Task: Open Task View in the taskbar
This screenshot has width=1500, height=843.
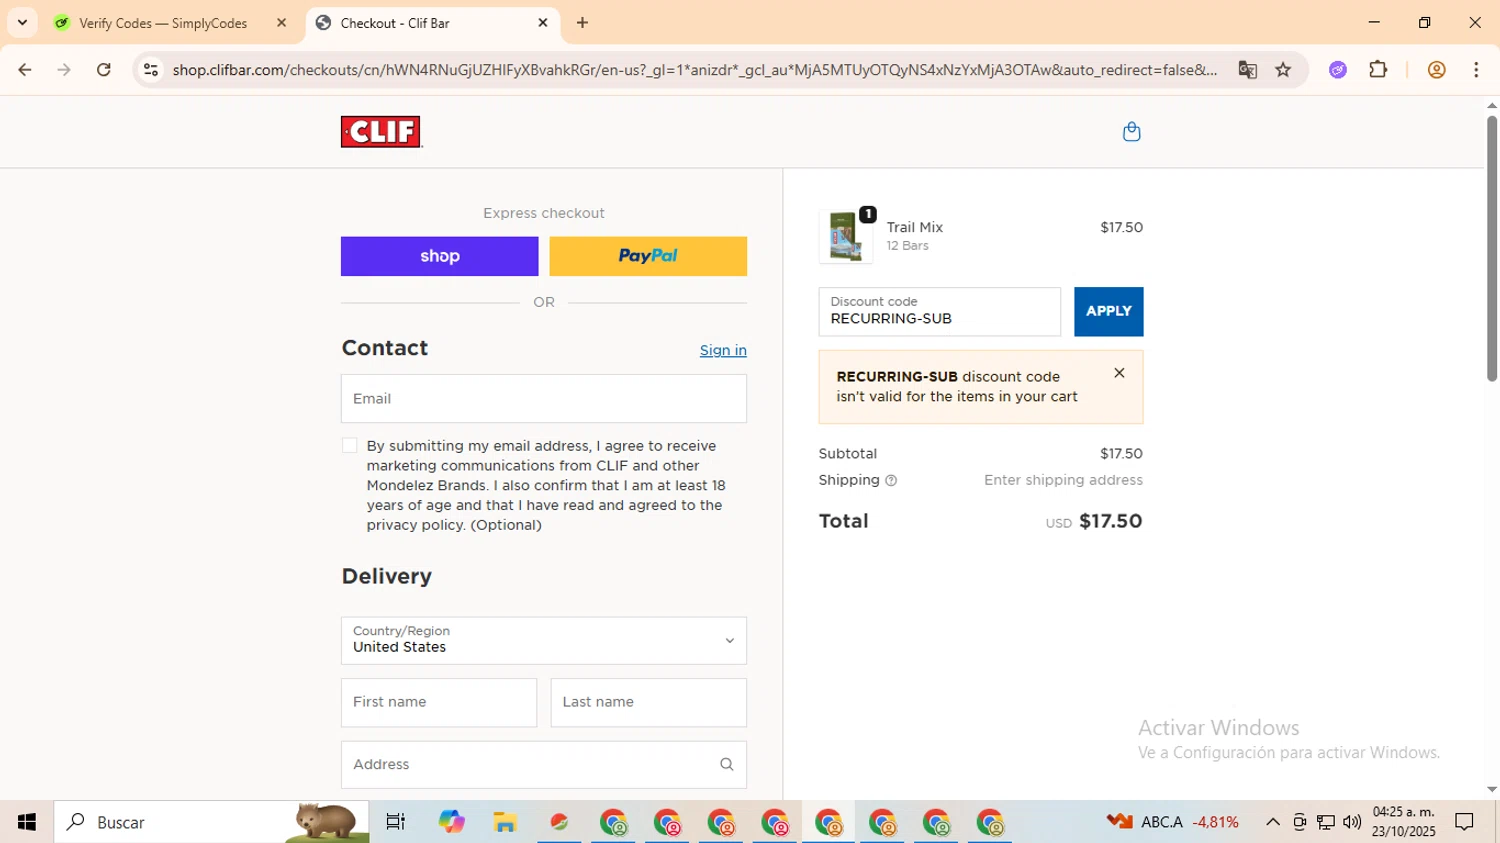Action: (x=396, y=822)
